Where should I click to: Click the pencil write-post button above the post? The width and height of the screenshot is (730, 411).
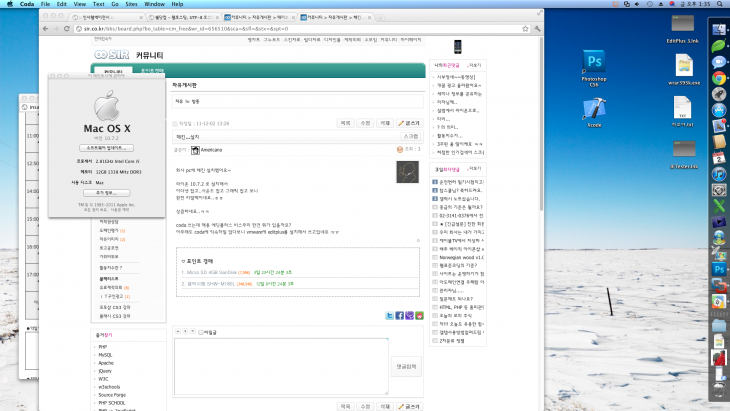pyautogui.click(x=409, y=123)
